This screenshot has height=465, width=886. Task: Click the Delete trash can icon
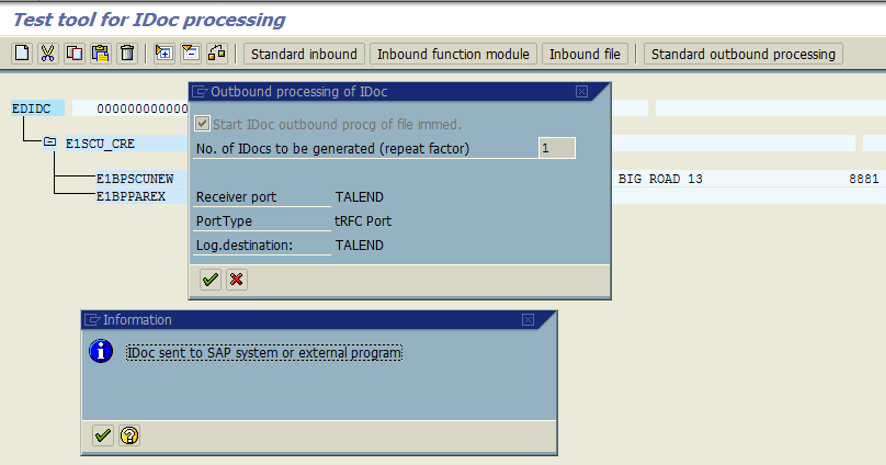click(126, 54)
